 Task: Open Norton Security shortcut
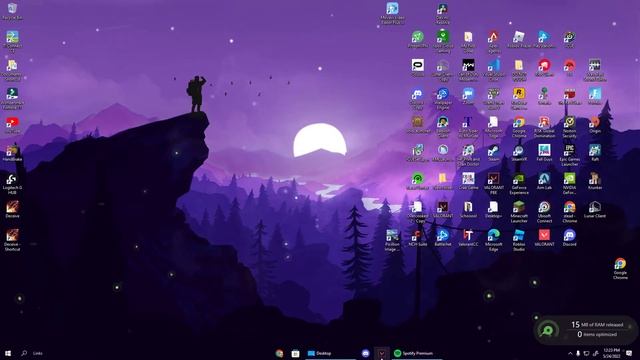(x=569, y=127)
